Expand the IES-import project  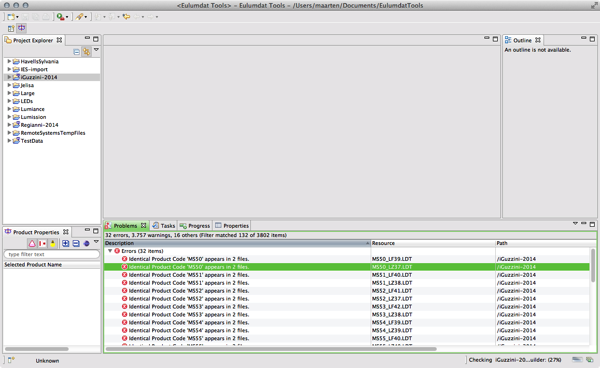[9, 69]
